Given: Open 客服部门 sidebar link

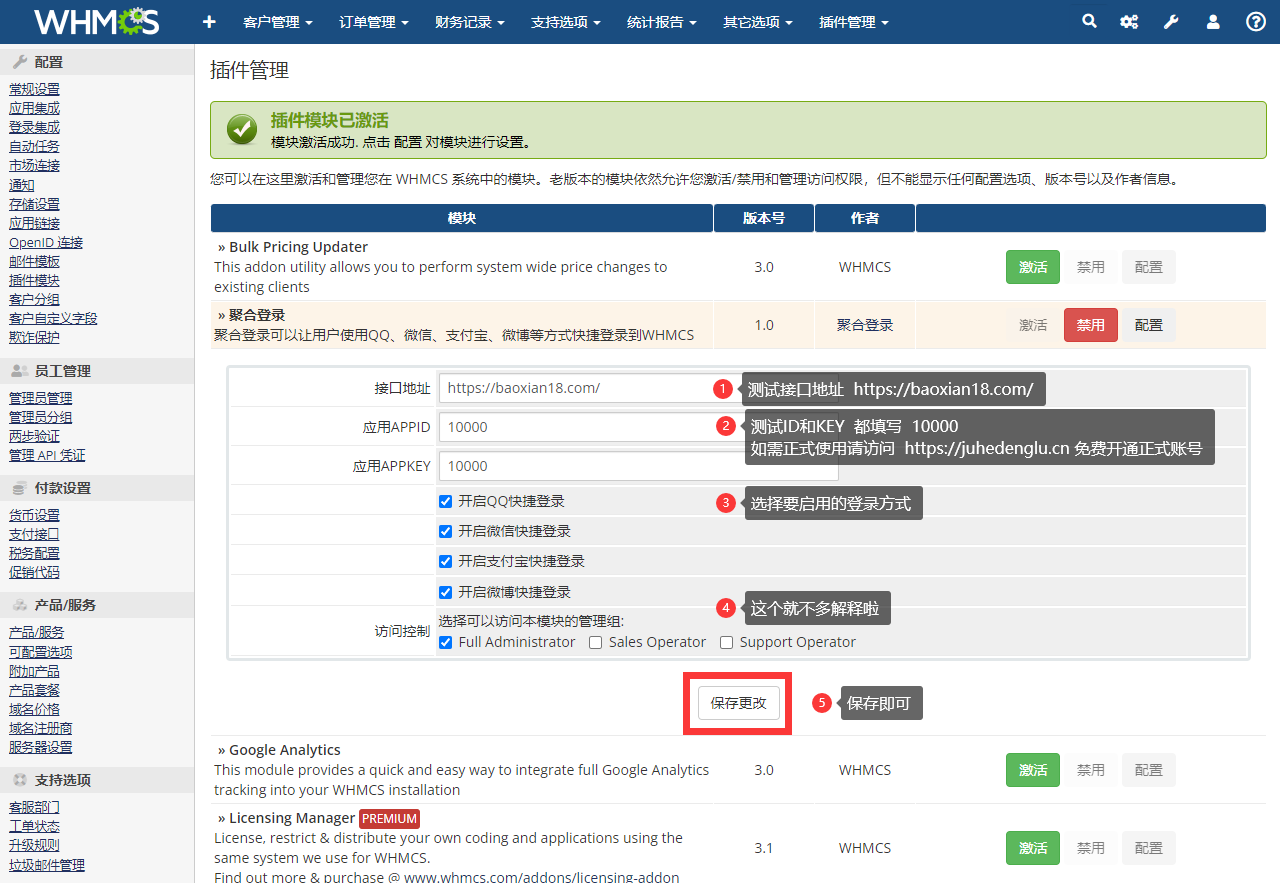Looking at the screenshot, I should click(x=34, y=807).
